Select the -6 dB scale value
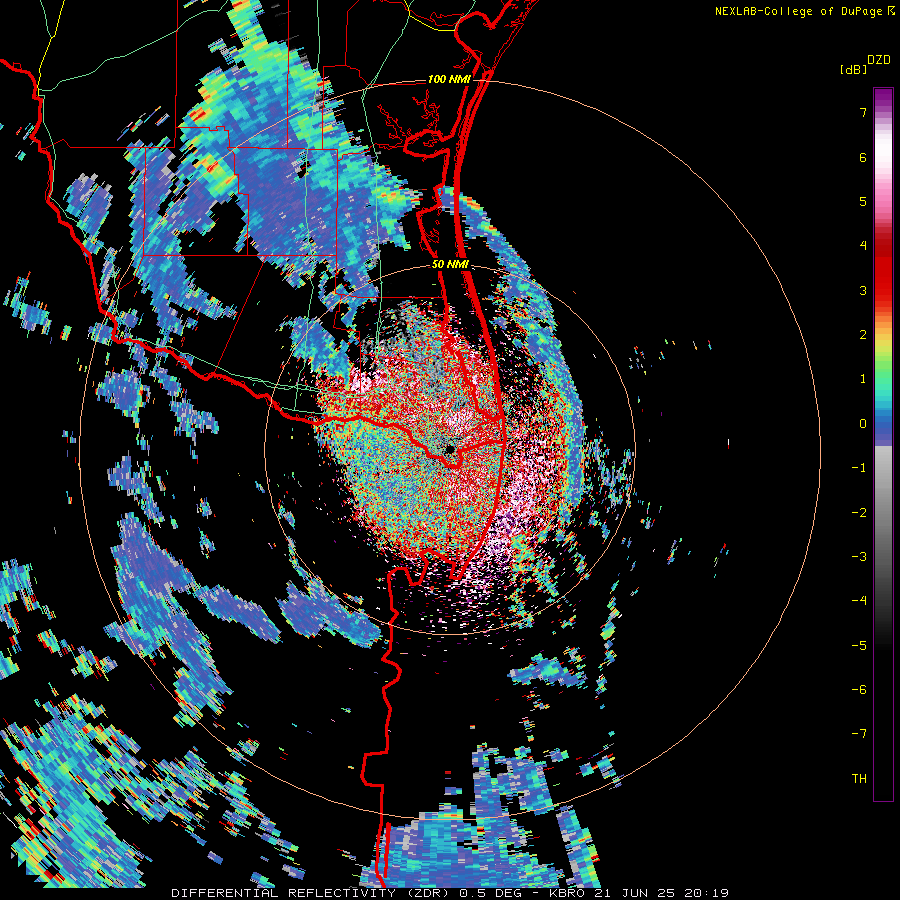 point(859,690)
